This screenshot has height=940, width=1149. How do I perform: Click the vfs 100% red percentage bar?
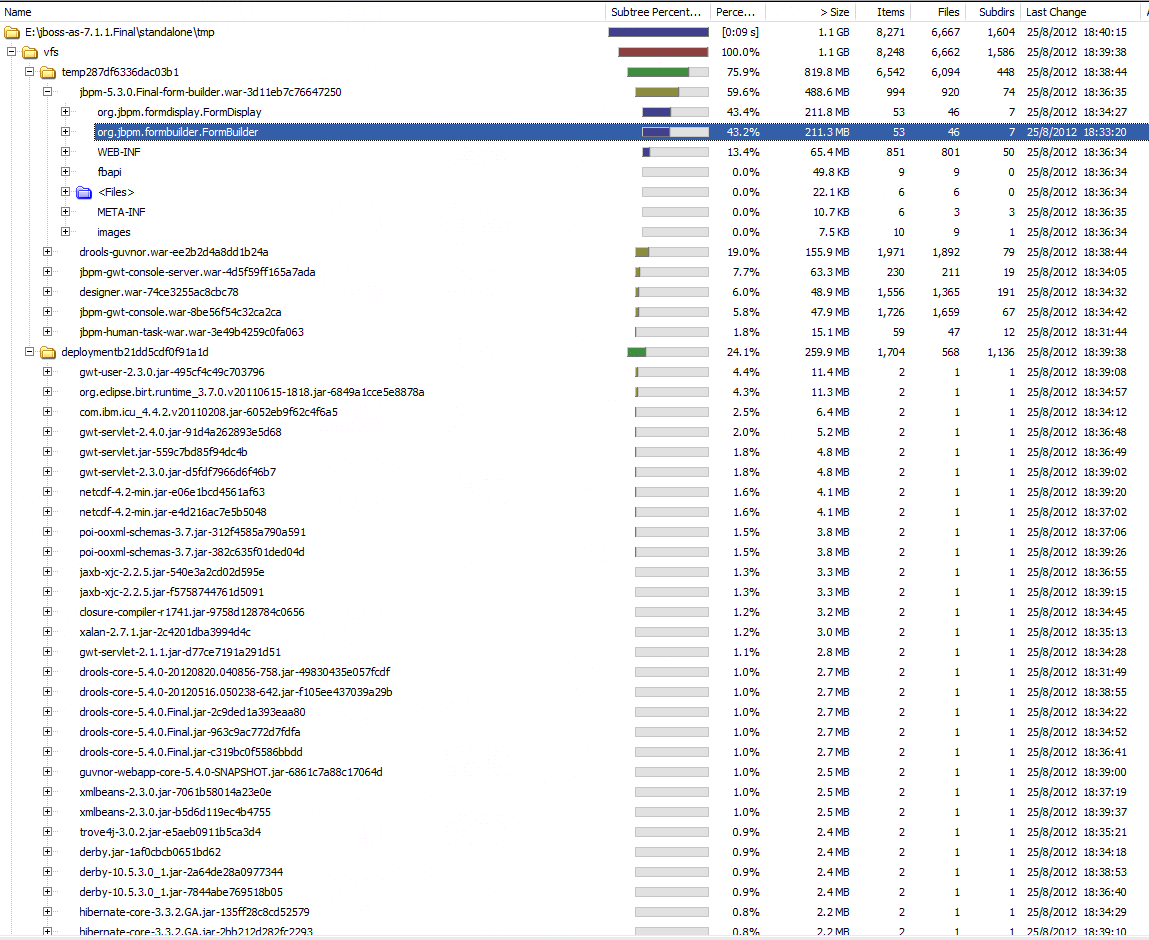tap(663, 52)
